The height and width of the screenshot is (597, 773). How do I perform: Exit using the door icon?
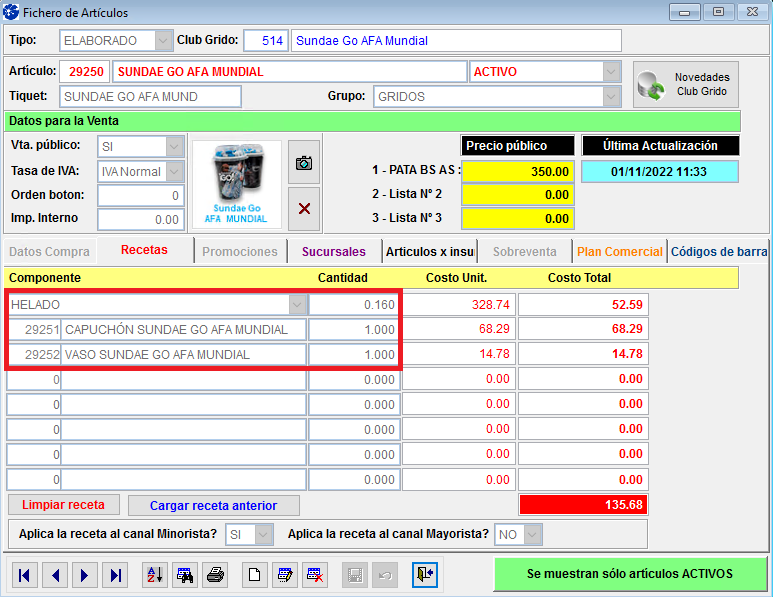(425, 575)
